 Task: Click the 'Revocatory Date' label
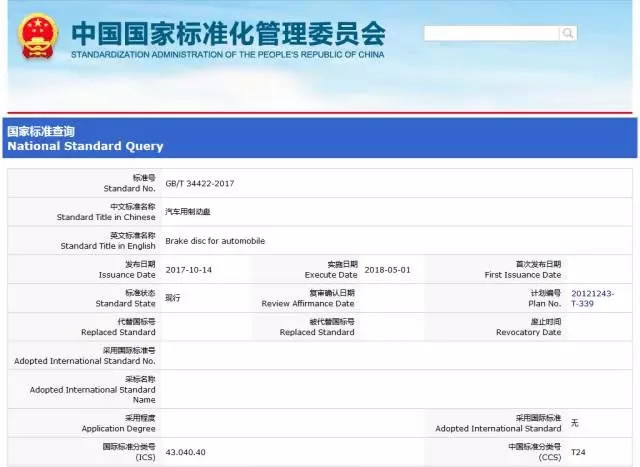528,332
